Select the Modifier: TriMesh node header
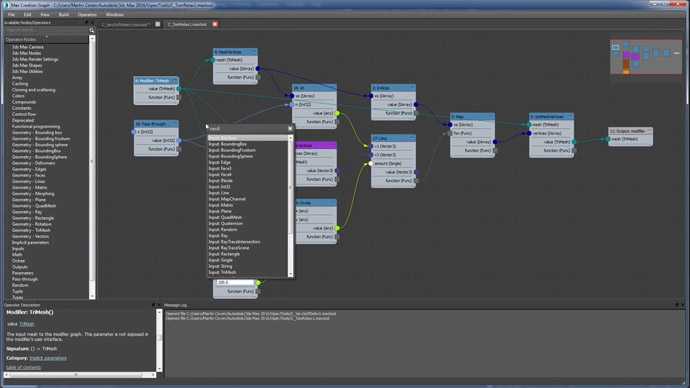The image size is (690, 388). 156,81
